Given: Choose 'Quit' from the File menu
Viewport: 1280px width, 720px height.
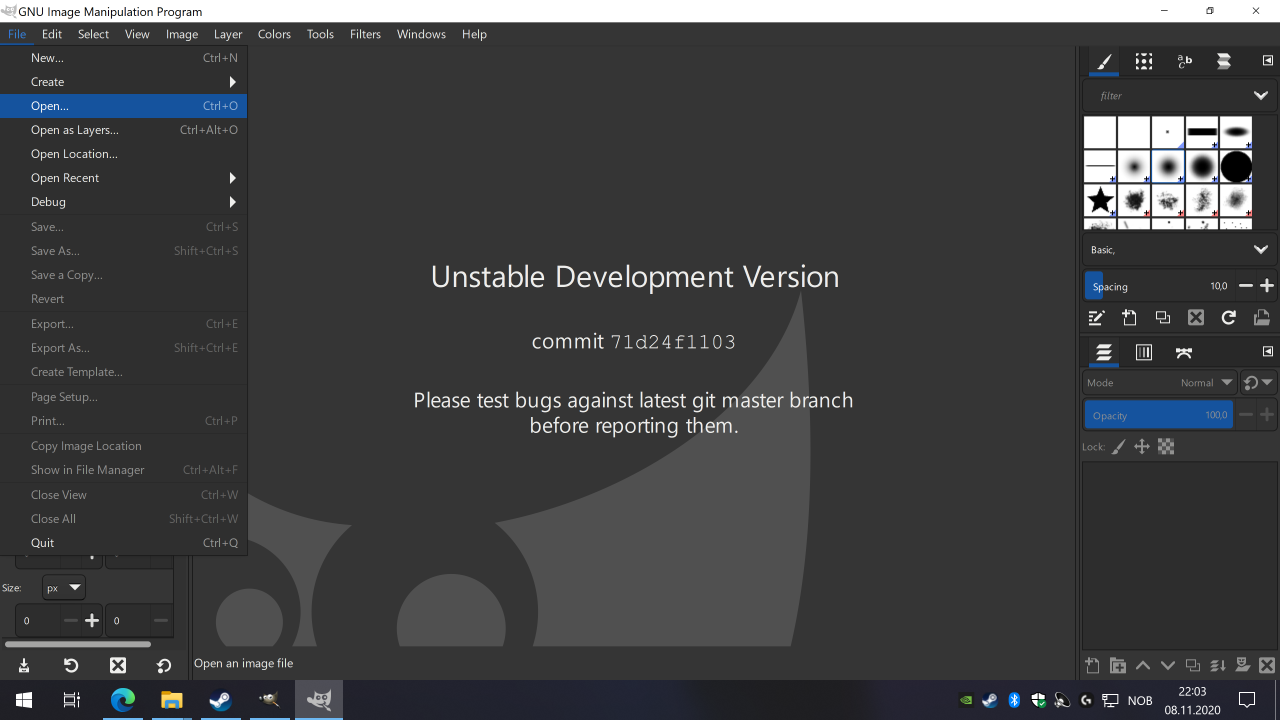Looking at the screenshot, I should coord(124,543).
